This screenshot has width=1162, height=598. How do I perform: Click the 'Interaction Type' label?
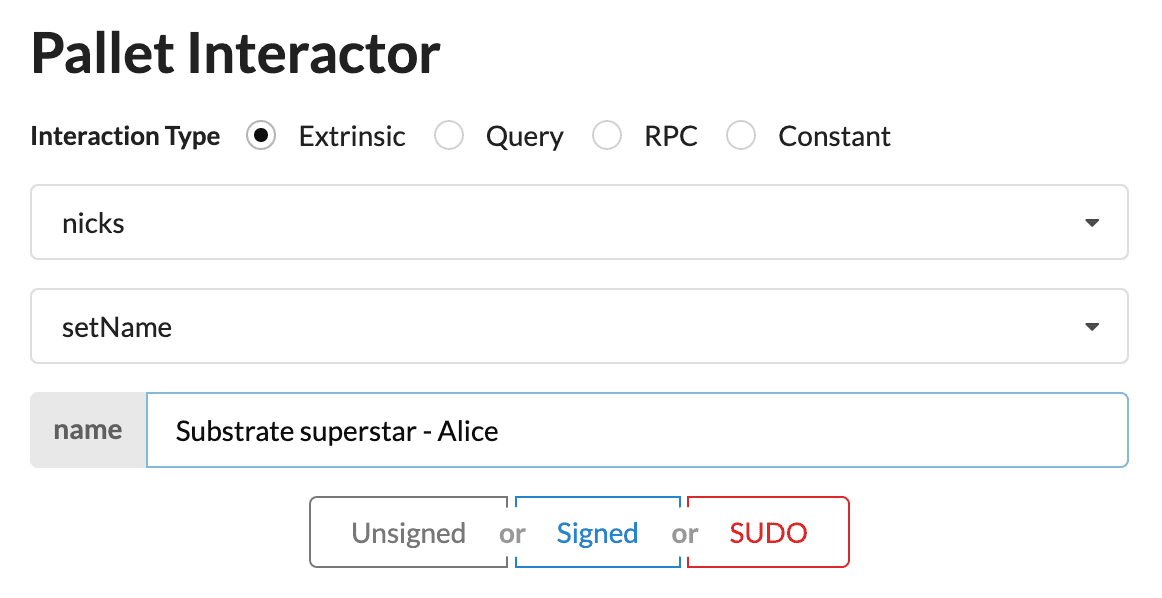(x=125, y=136)
